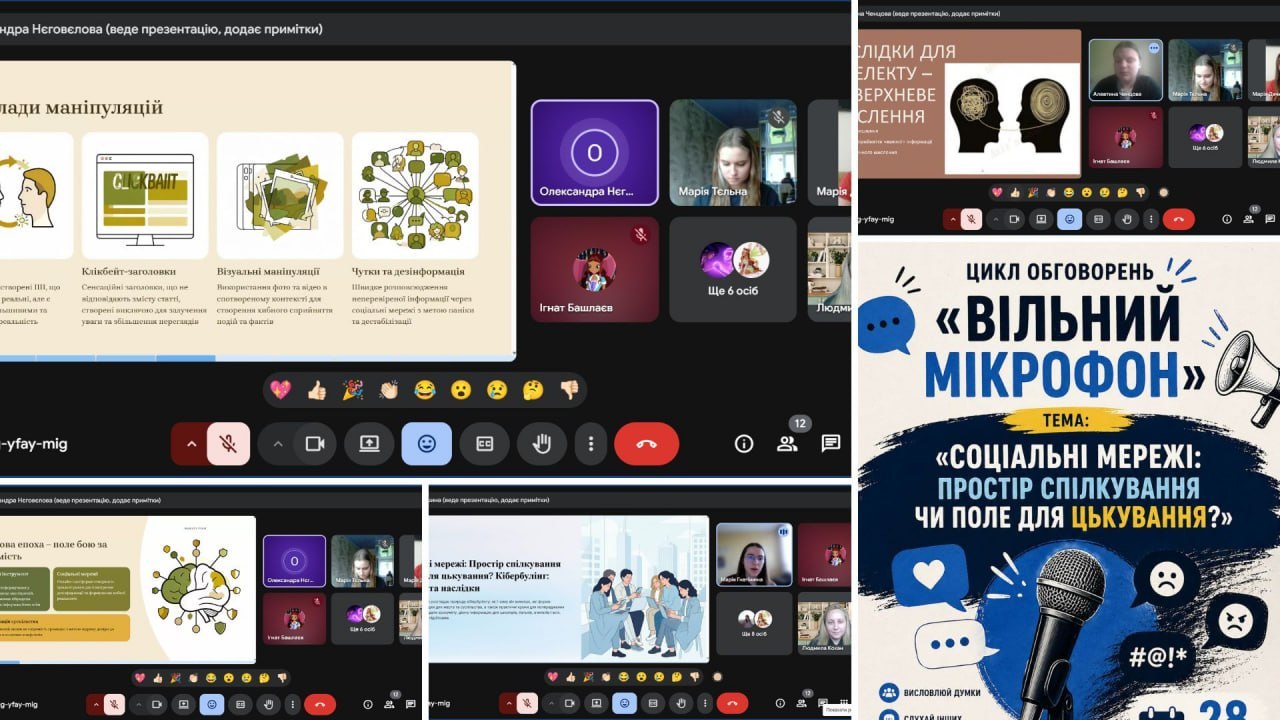Screen dimensions: 1280x720
Task: Send clapping hands reaction in the largest call
Action: [x=389, y=390]
